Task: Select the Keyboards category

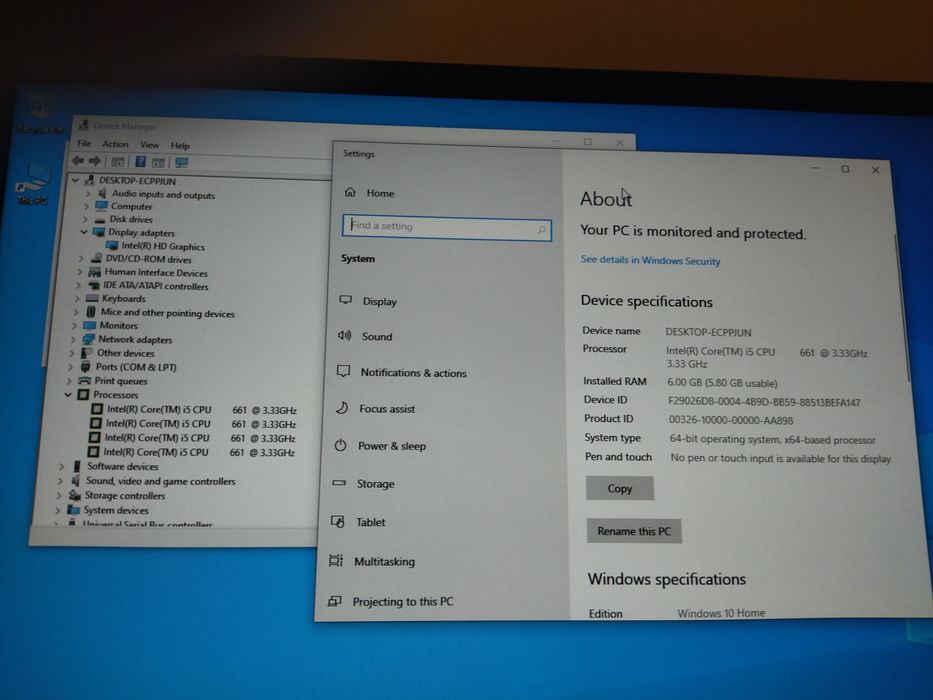Action: (124, 298)
